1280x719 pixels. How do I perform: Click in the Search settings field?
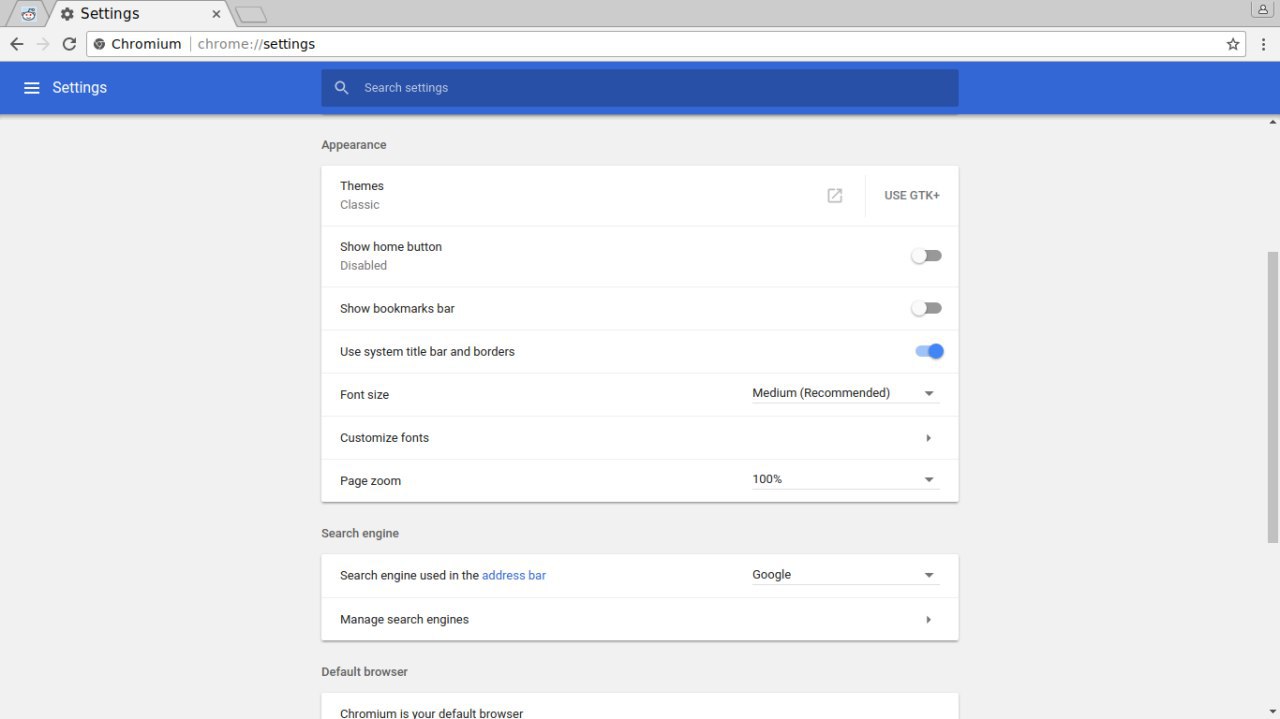pyautogui.click(x=640, y=88)
